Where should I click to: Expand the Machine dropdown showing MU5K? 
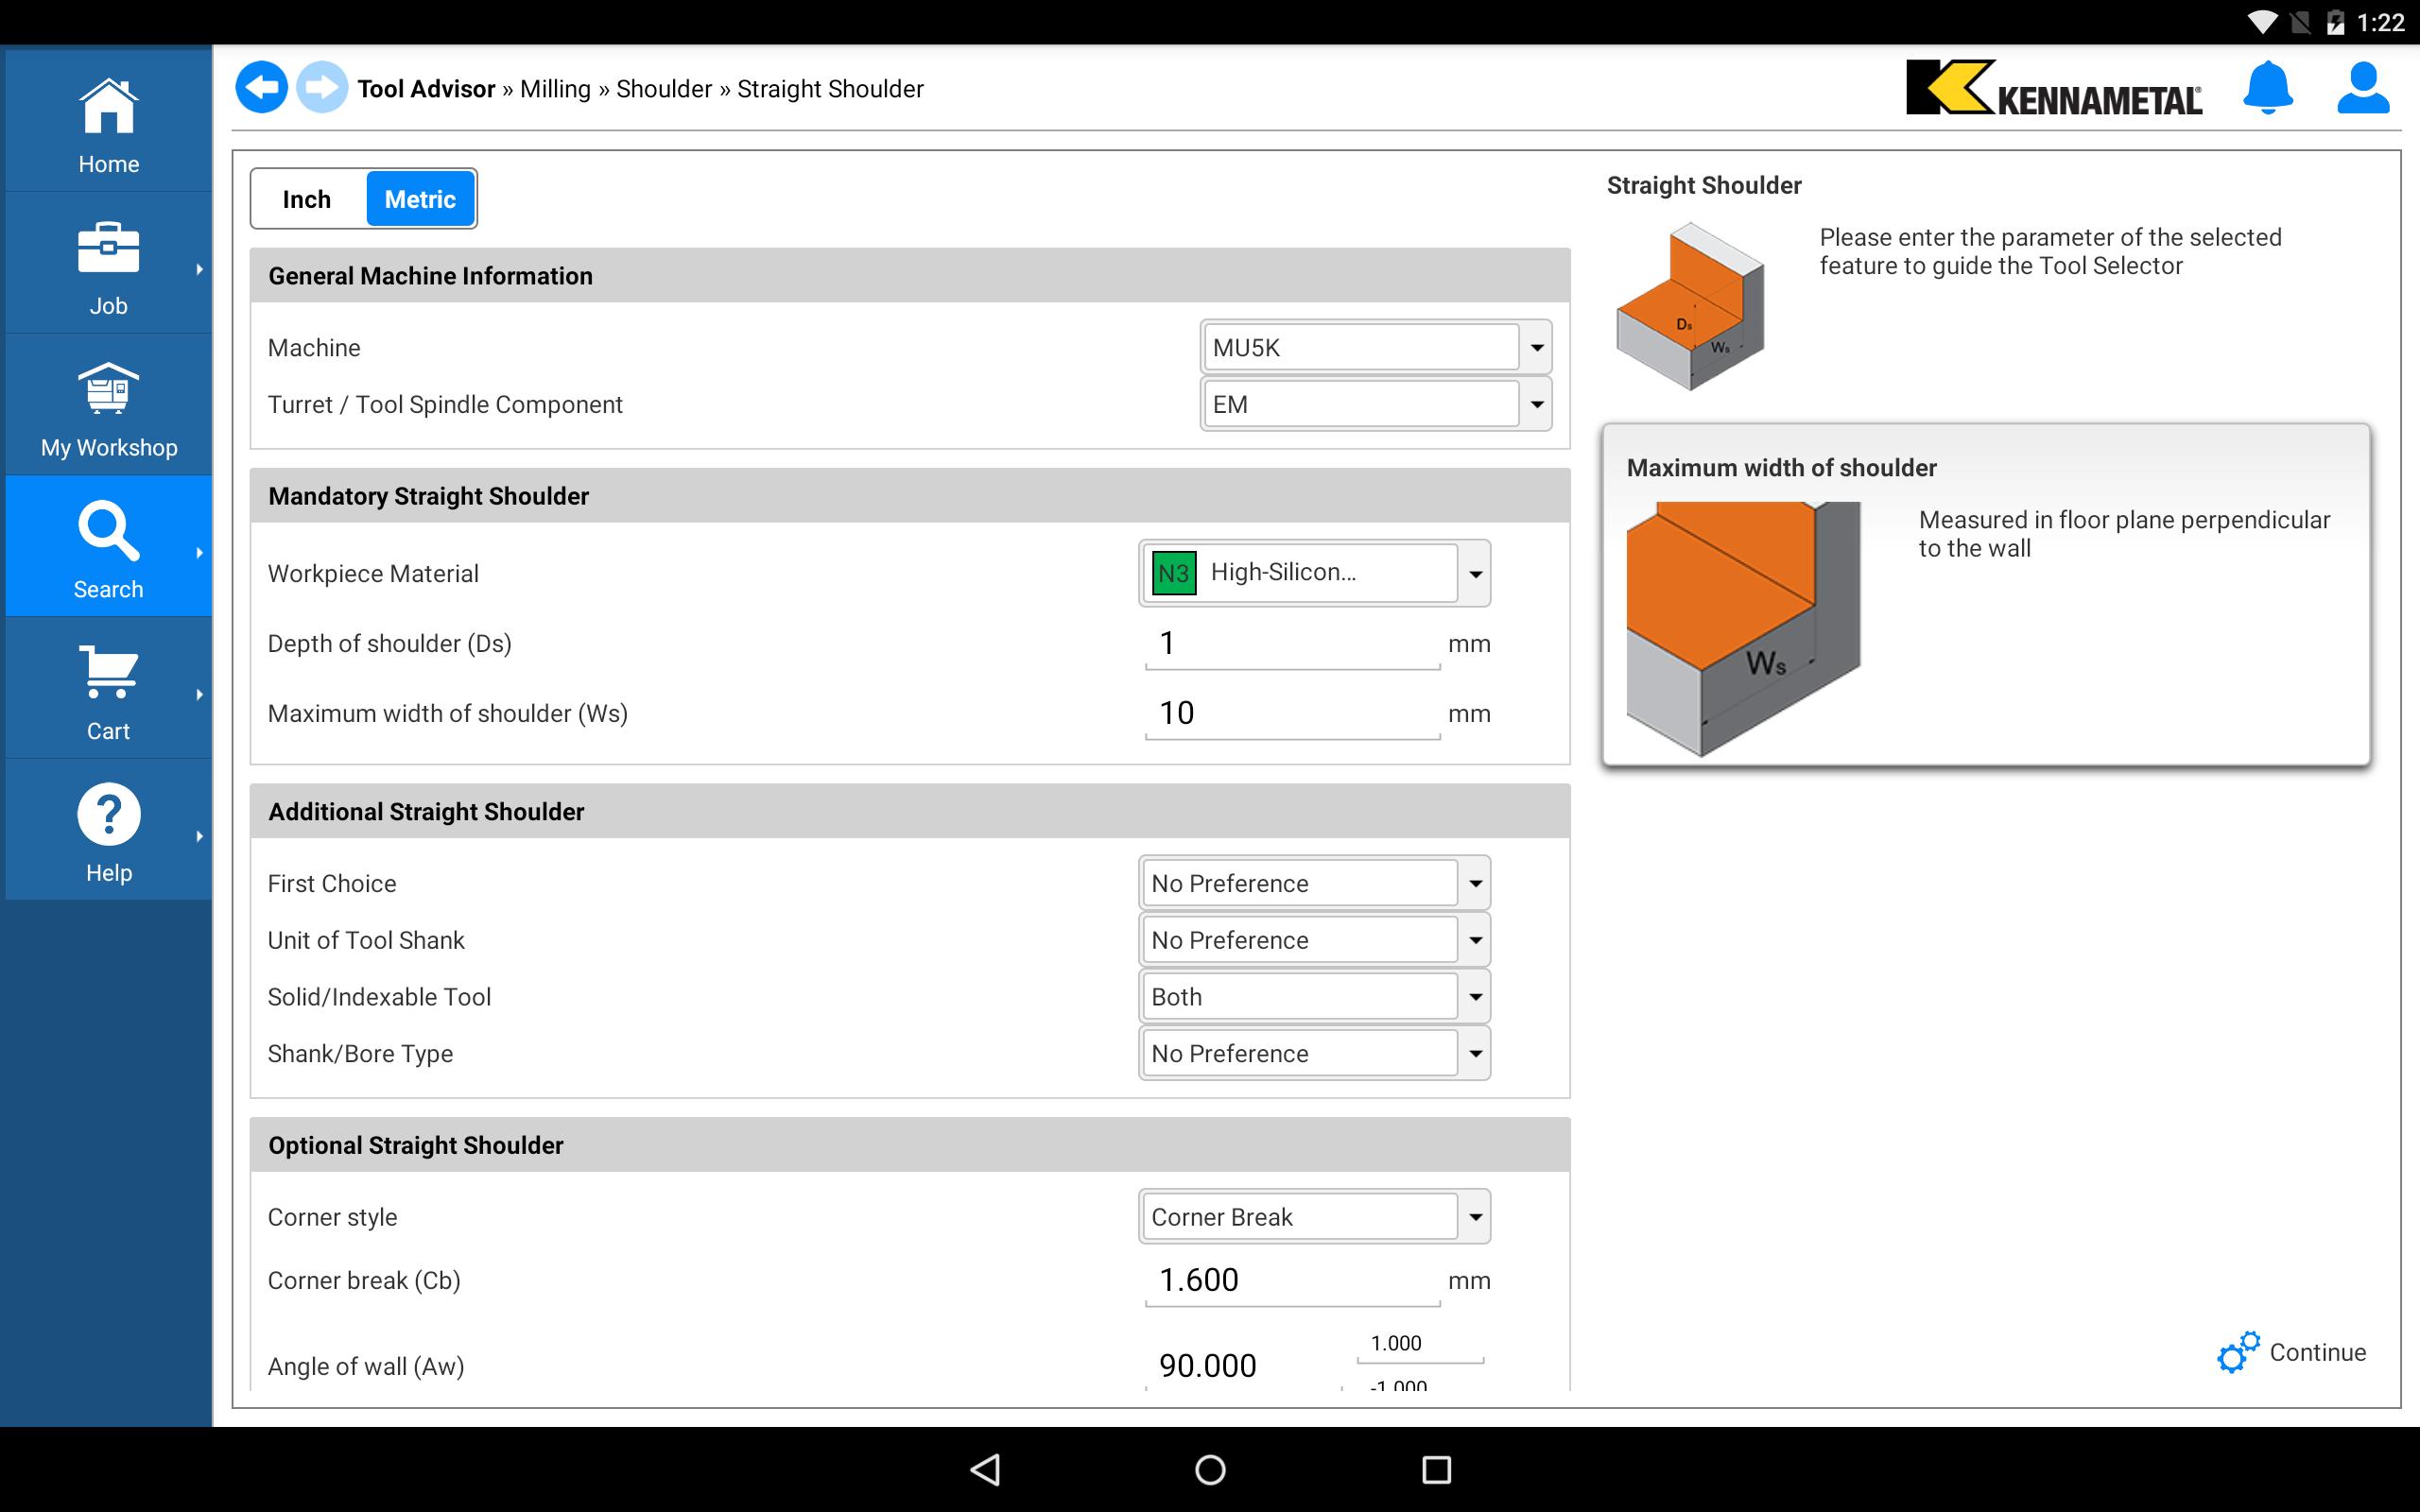click(x=1375, y=348)
